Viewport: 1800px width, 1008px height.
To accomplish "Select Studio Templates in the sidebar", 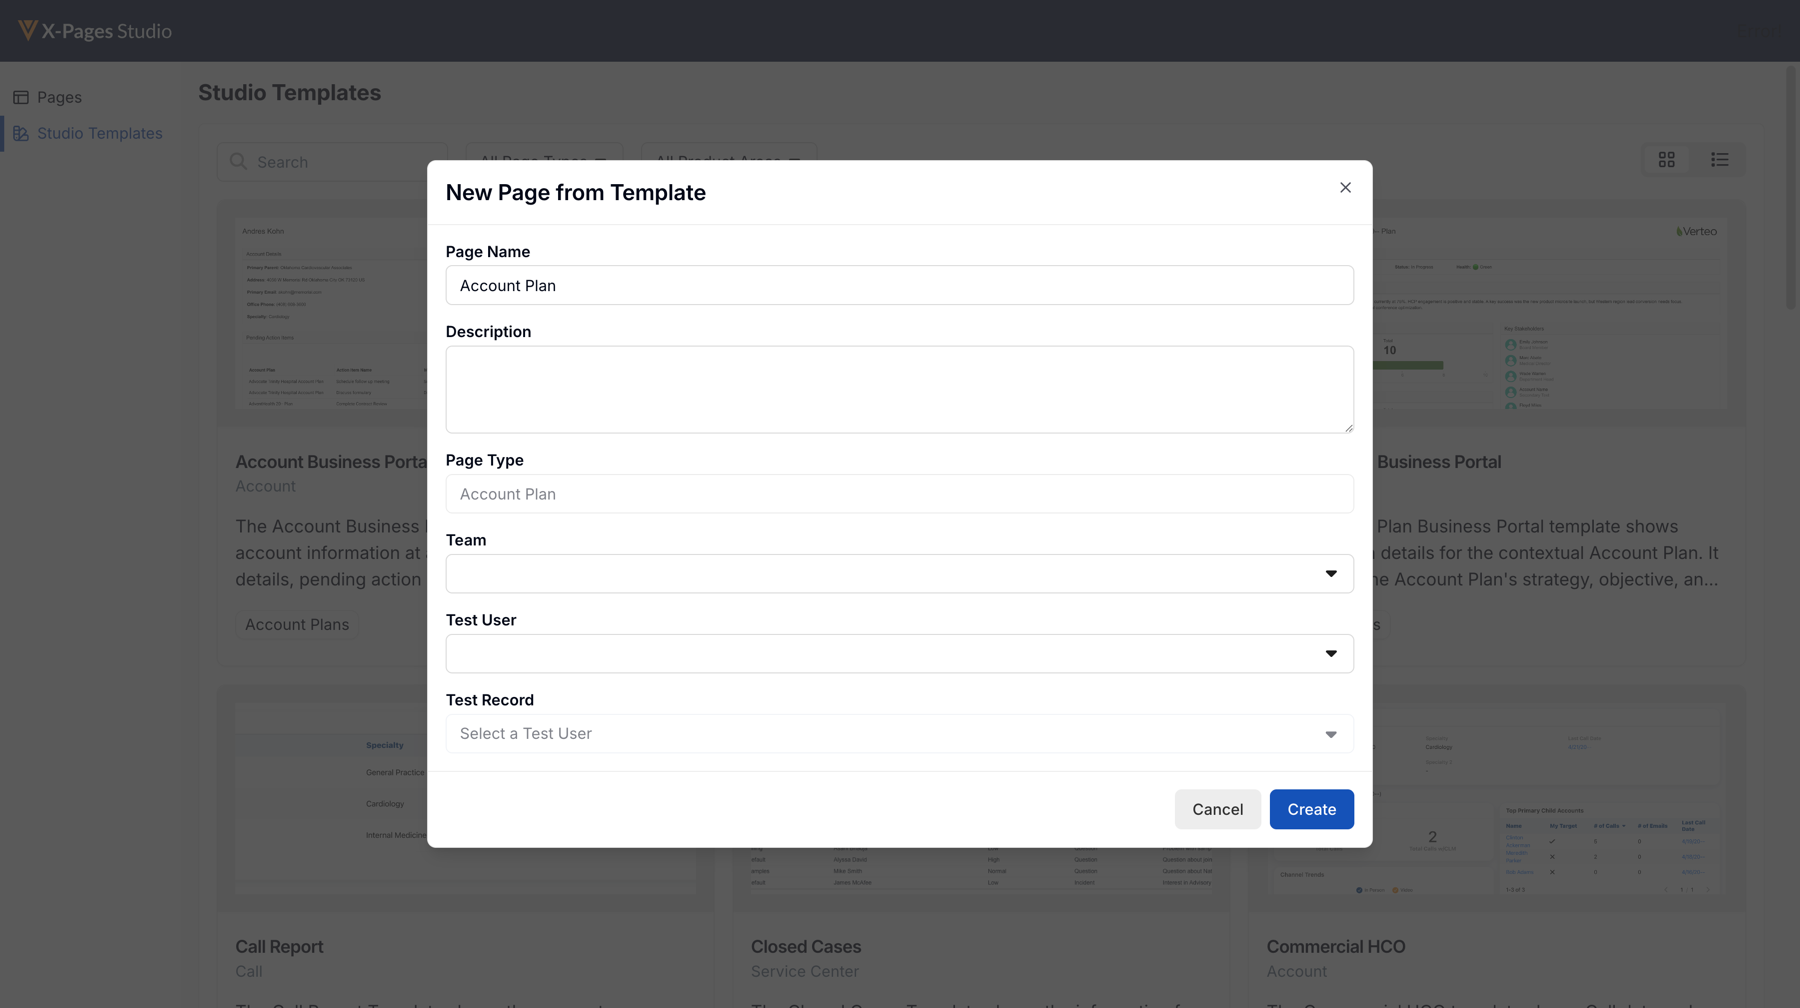I will [x=99, y=133].
